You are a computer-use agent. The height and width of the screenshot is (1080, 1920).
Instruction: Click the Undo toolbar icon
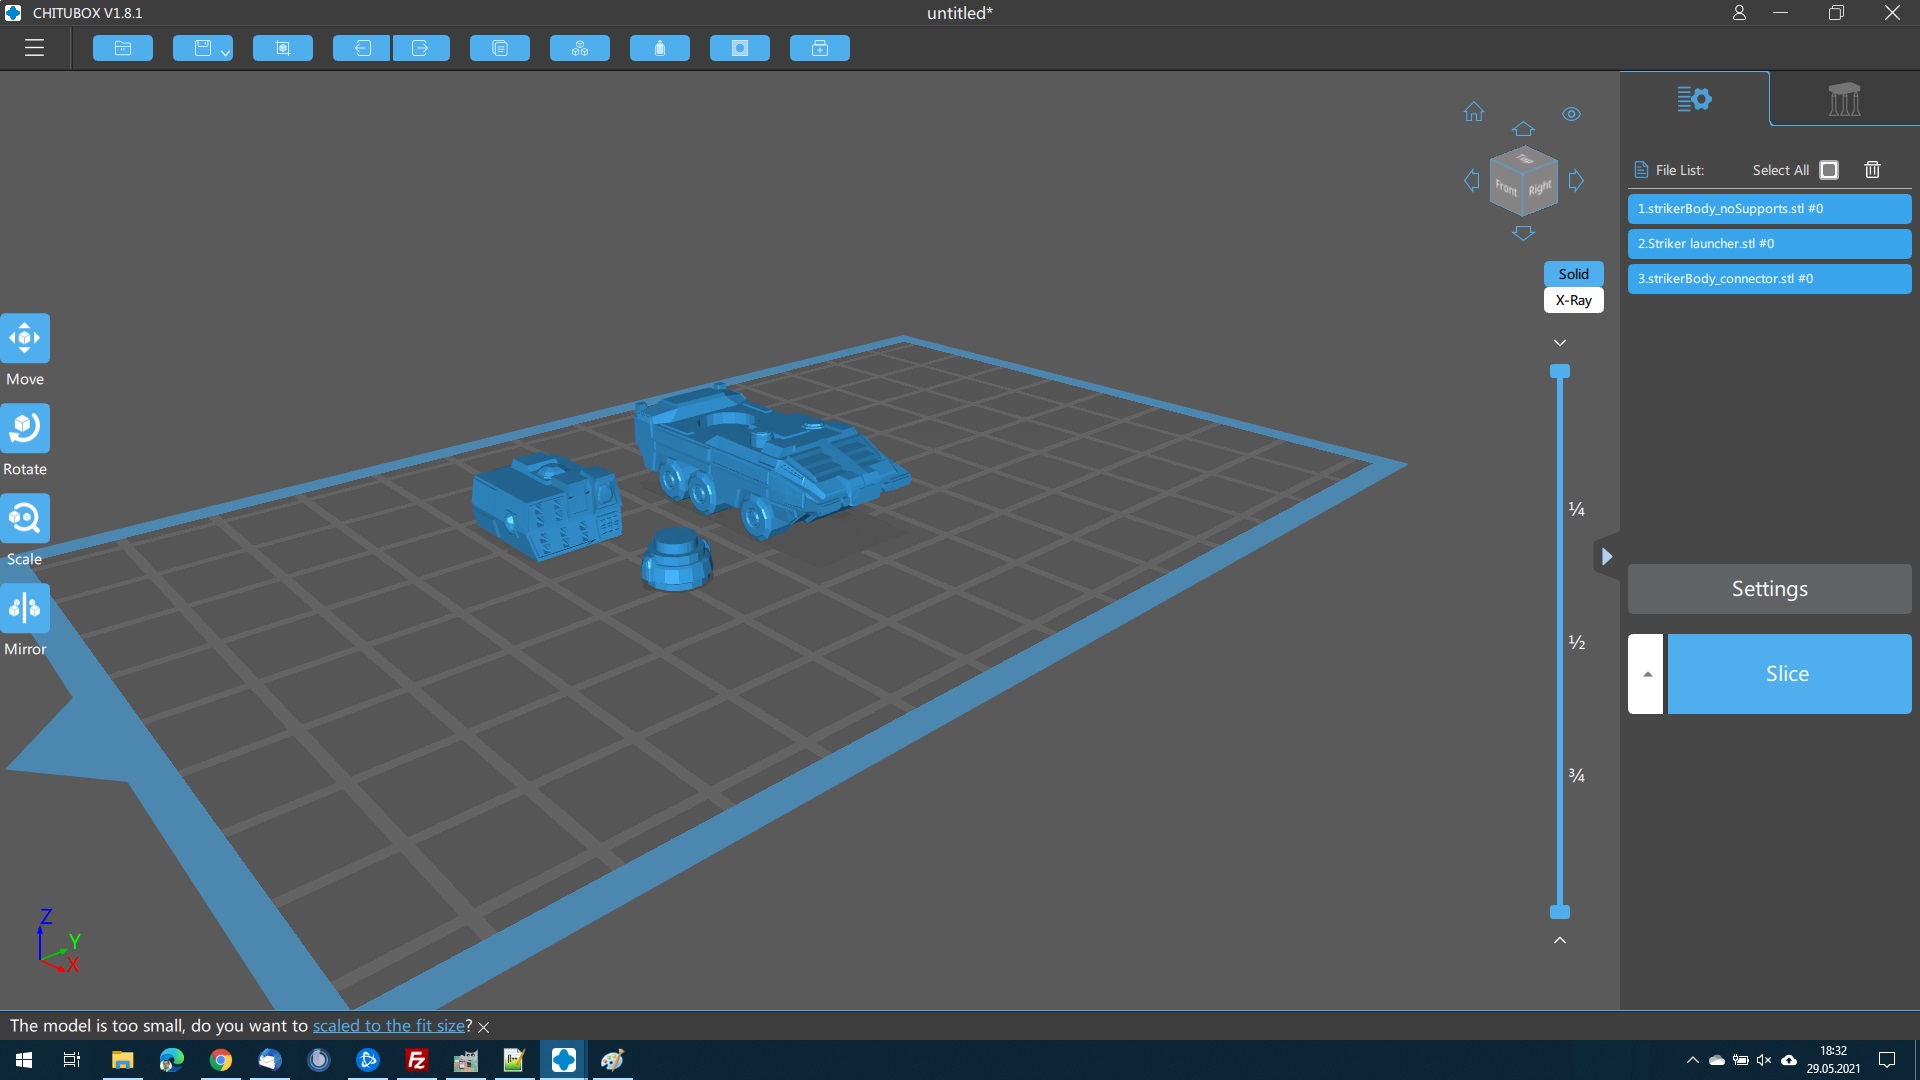pos(361,48)
